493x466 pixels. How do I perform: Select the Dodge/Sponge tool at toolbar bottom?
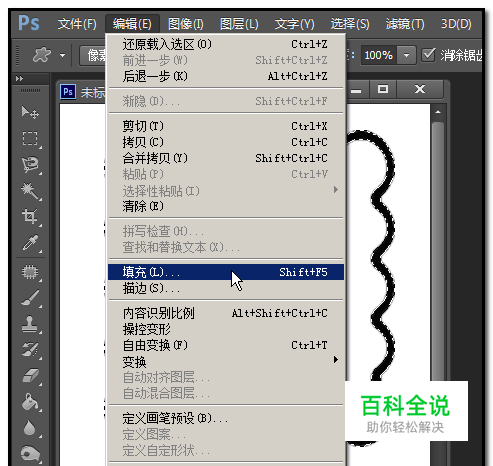click(30, 454)
